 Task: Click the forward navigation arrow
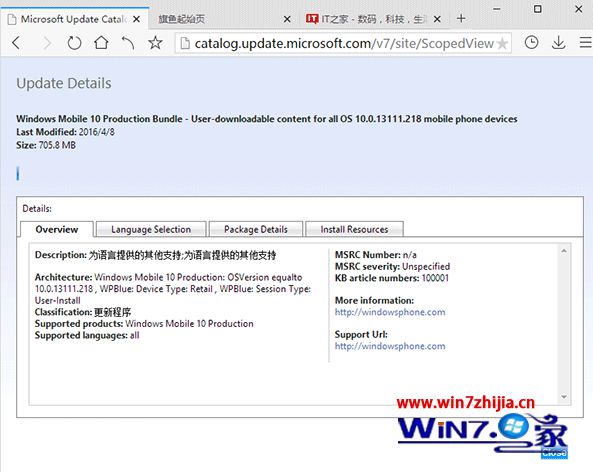(47, 43)
